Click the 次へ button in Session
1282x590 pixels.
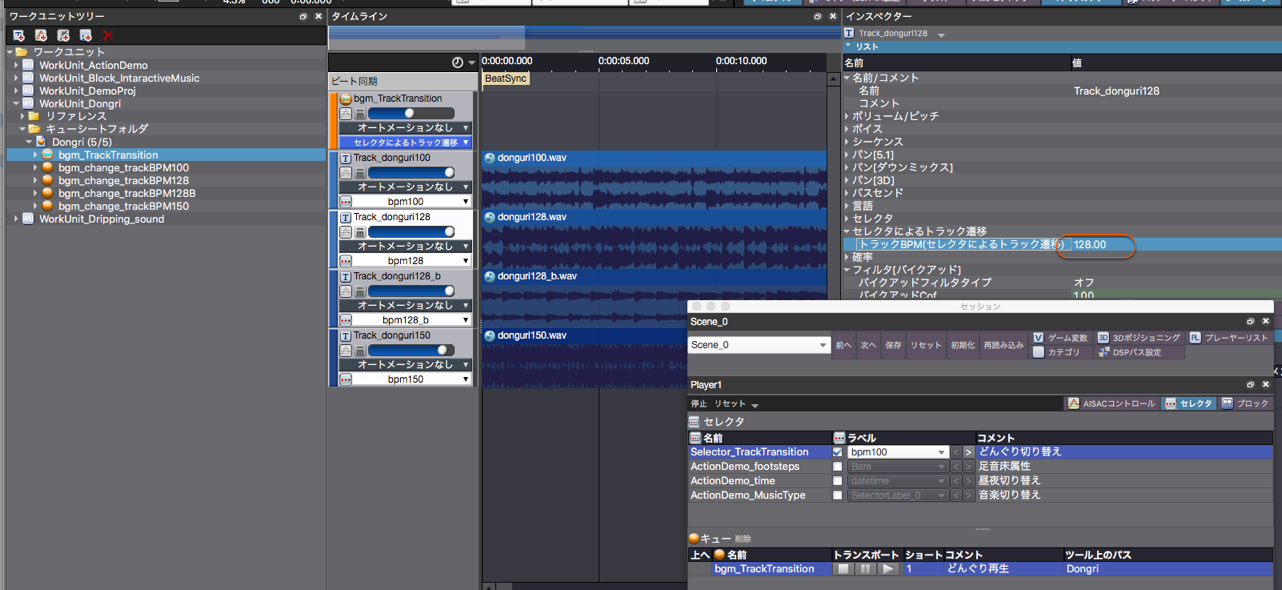(868, 345)
